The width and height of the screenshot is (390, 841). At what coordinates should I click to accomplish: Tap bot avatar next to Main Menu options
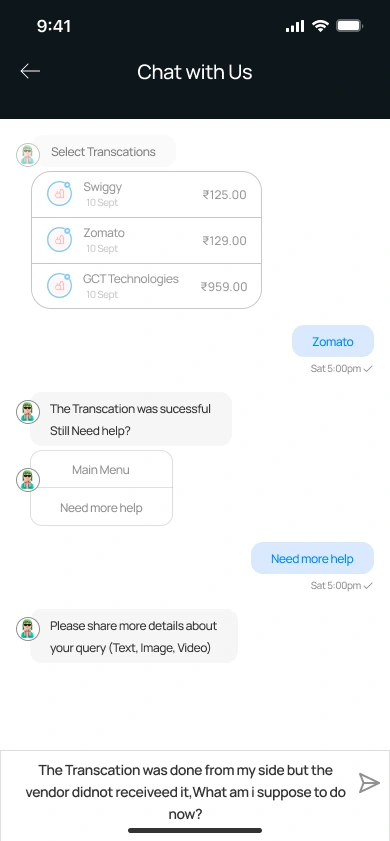(x=28, y=479)
